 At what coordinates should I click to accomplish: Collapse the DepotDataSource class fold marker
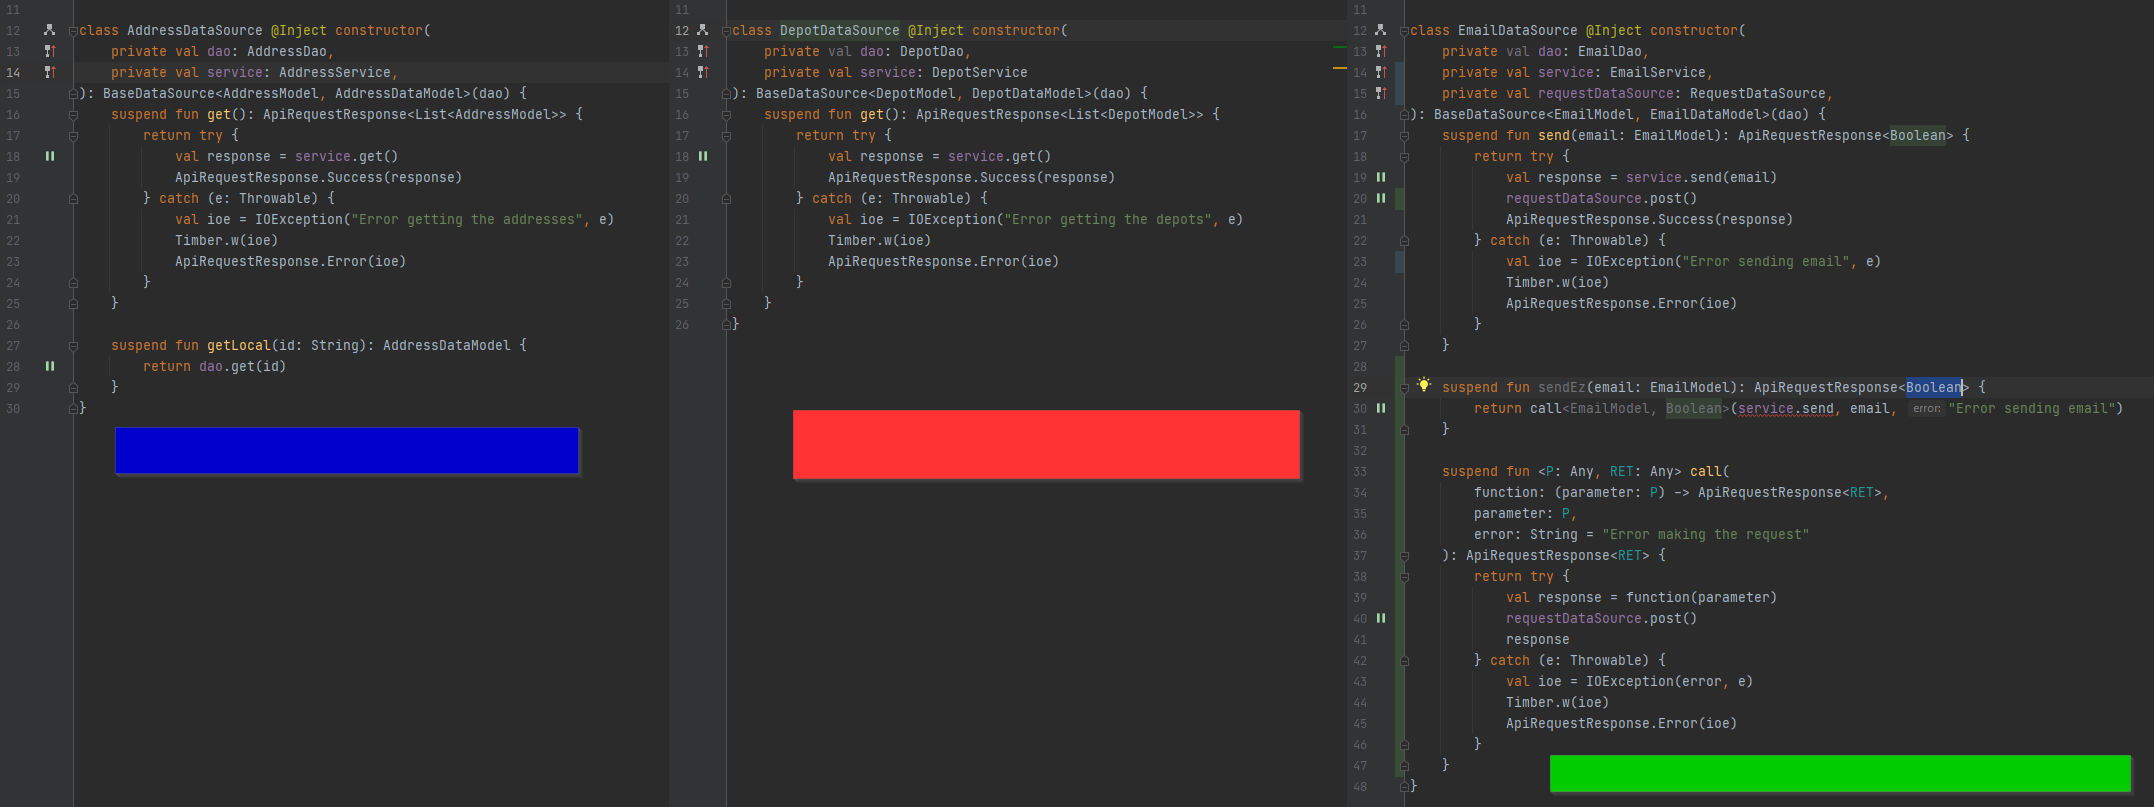click(726, 31)
